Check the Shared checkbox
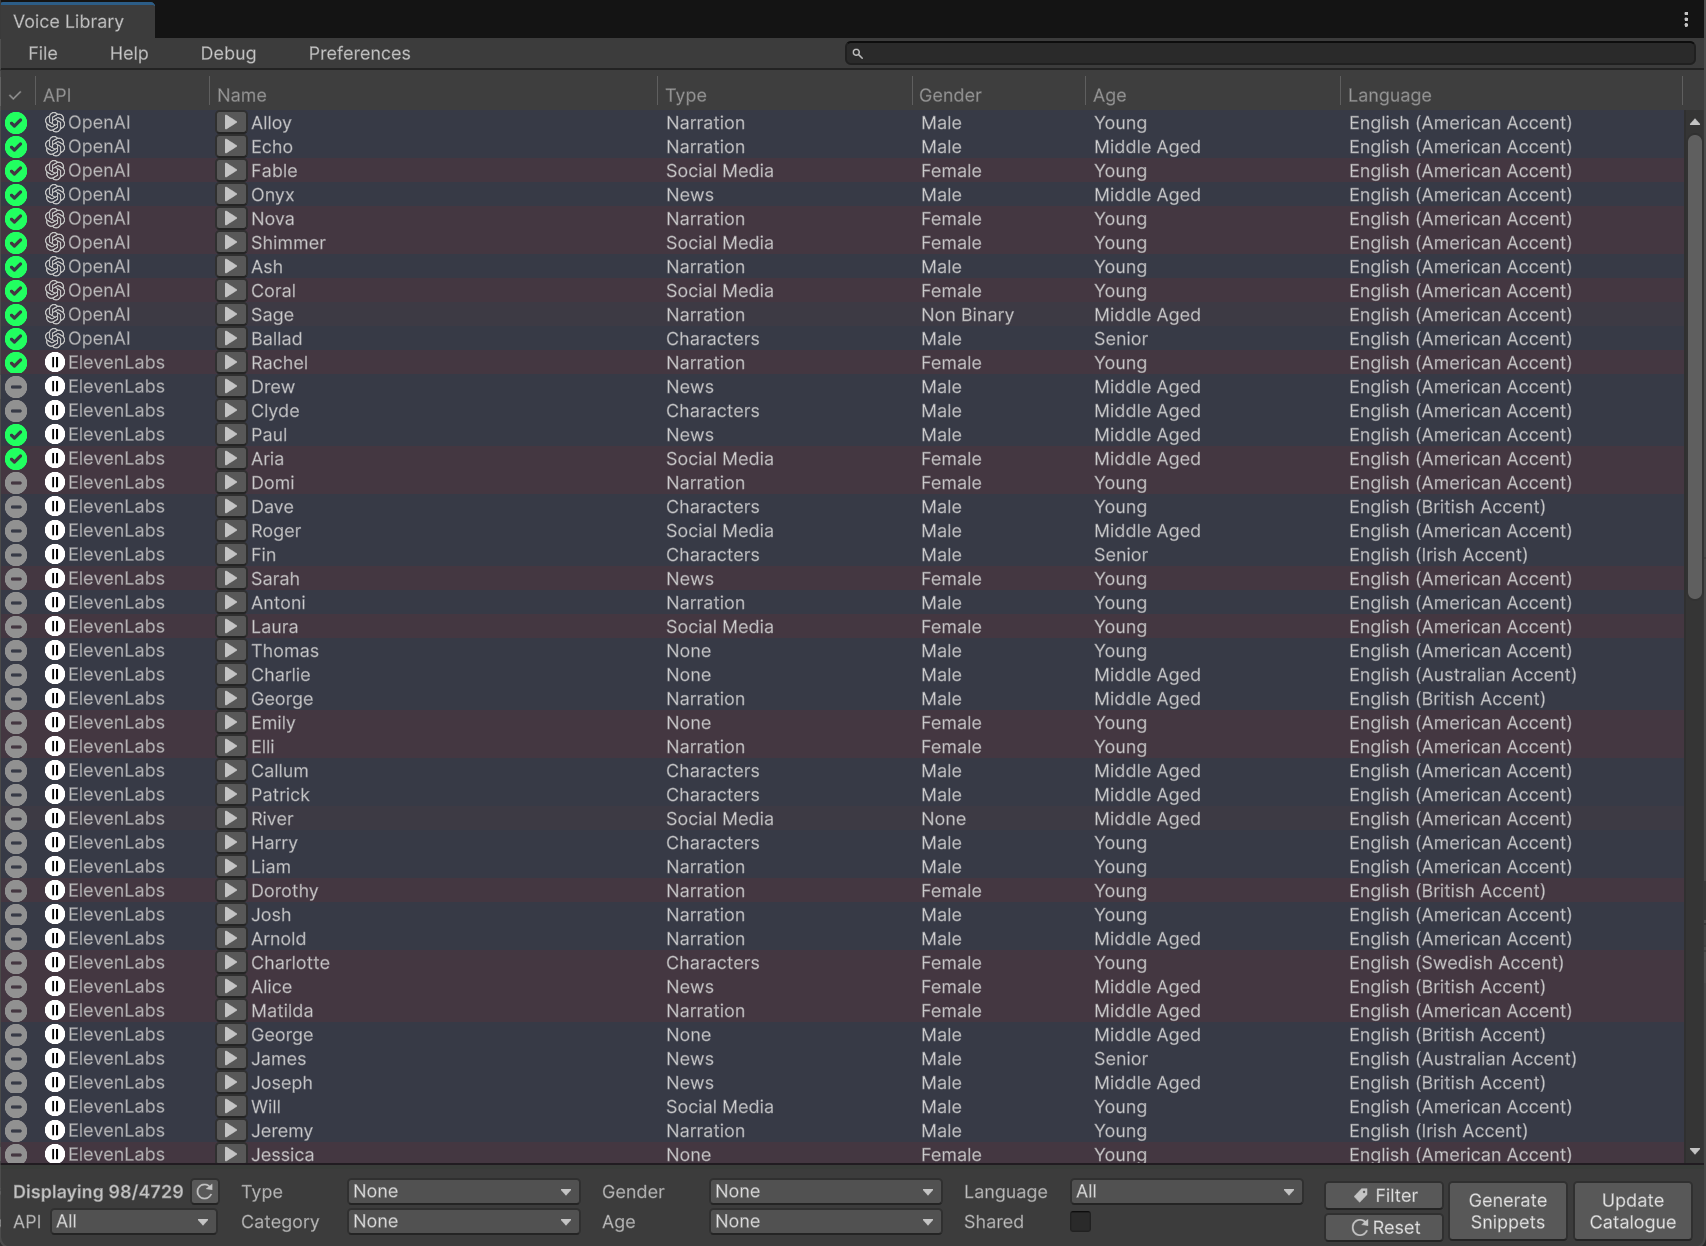The height and width of the screenshot is (1246, 1706). click(x=1080, y=1221)
